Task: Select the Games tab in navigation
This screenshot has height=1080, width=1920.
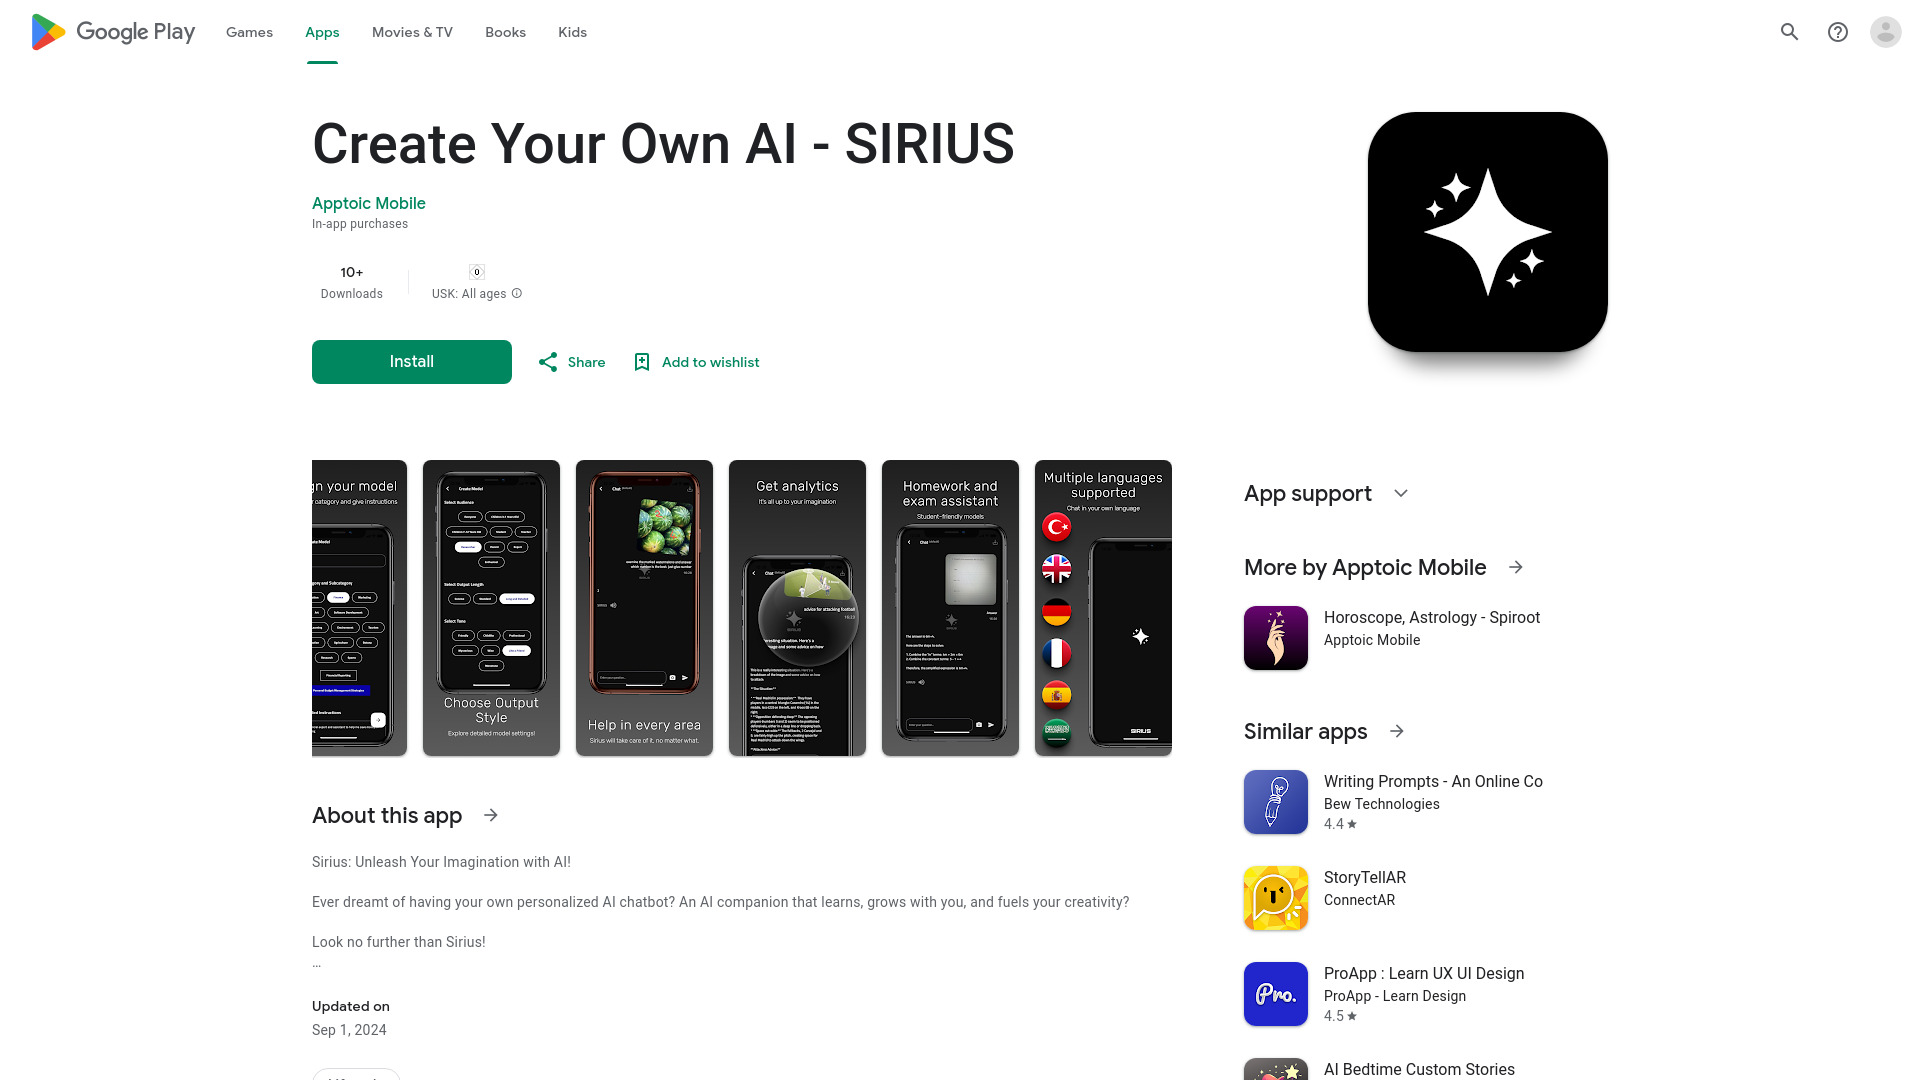Action: coord(249,32)
